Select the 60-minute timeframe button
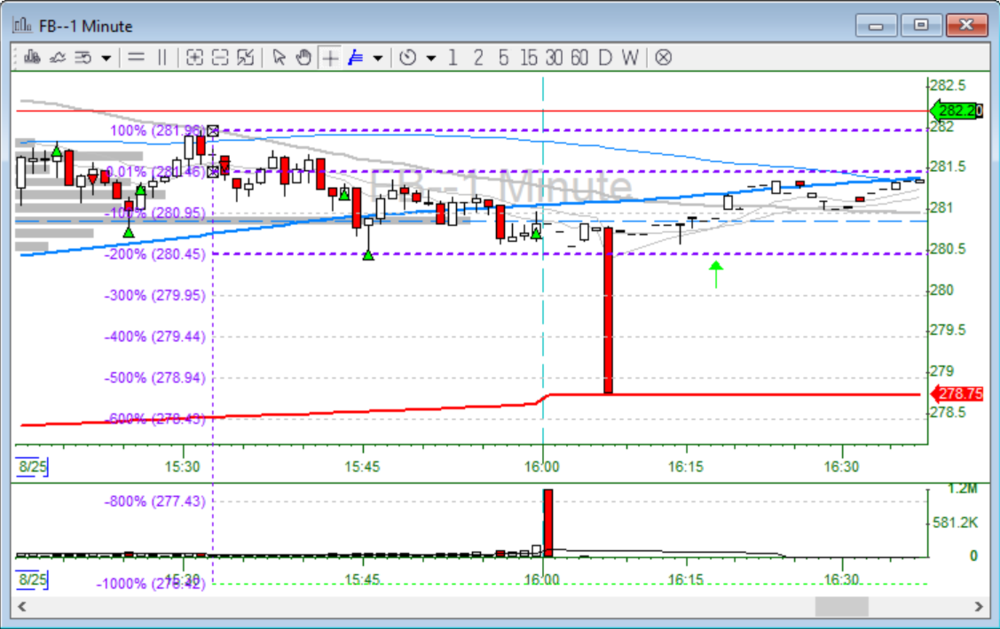Viewport: 1000px width, 629px height. pos(579,57)
